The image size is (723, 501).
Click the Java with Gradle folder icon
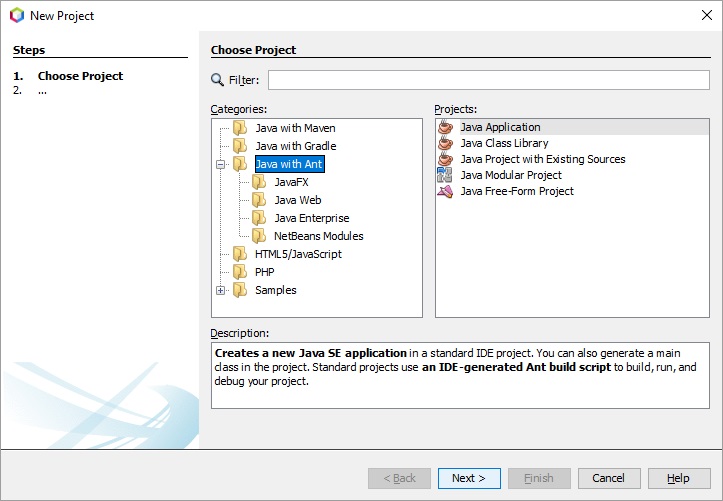(240, 146)
